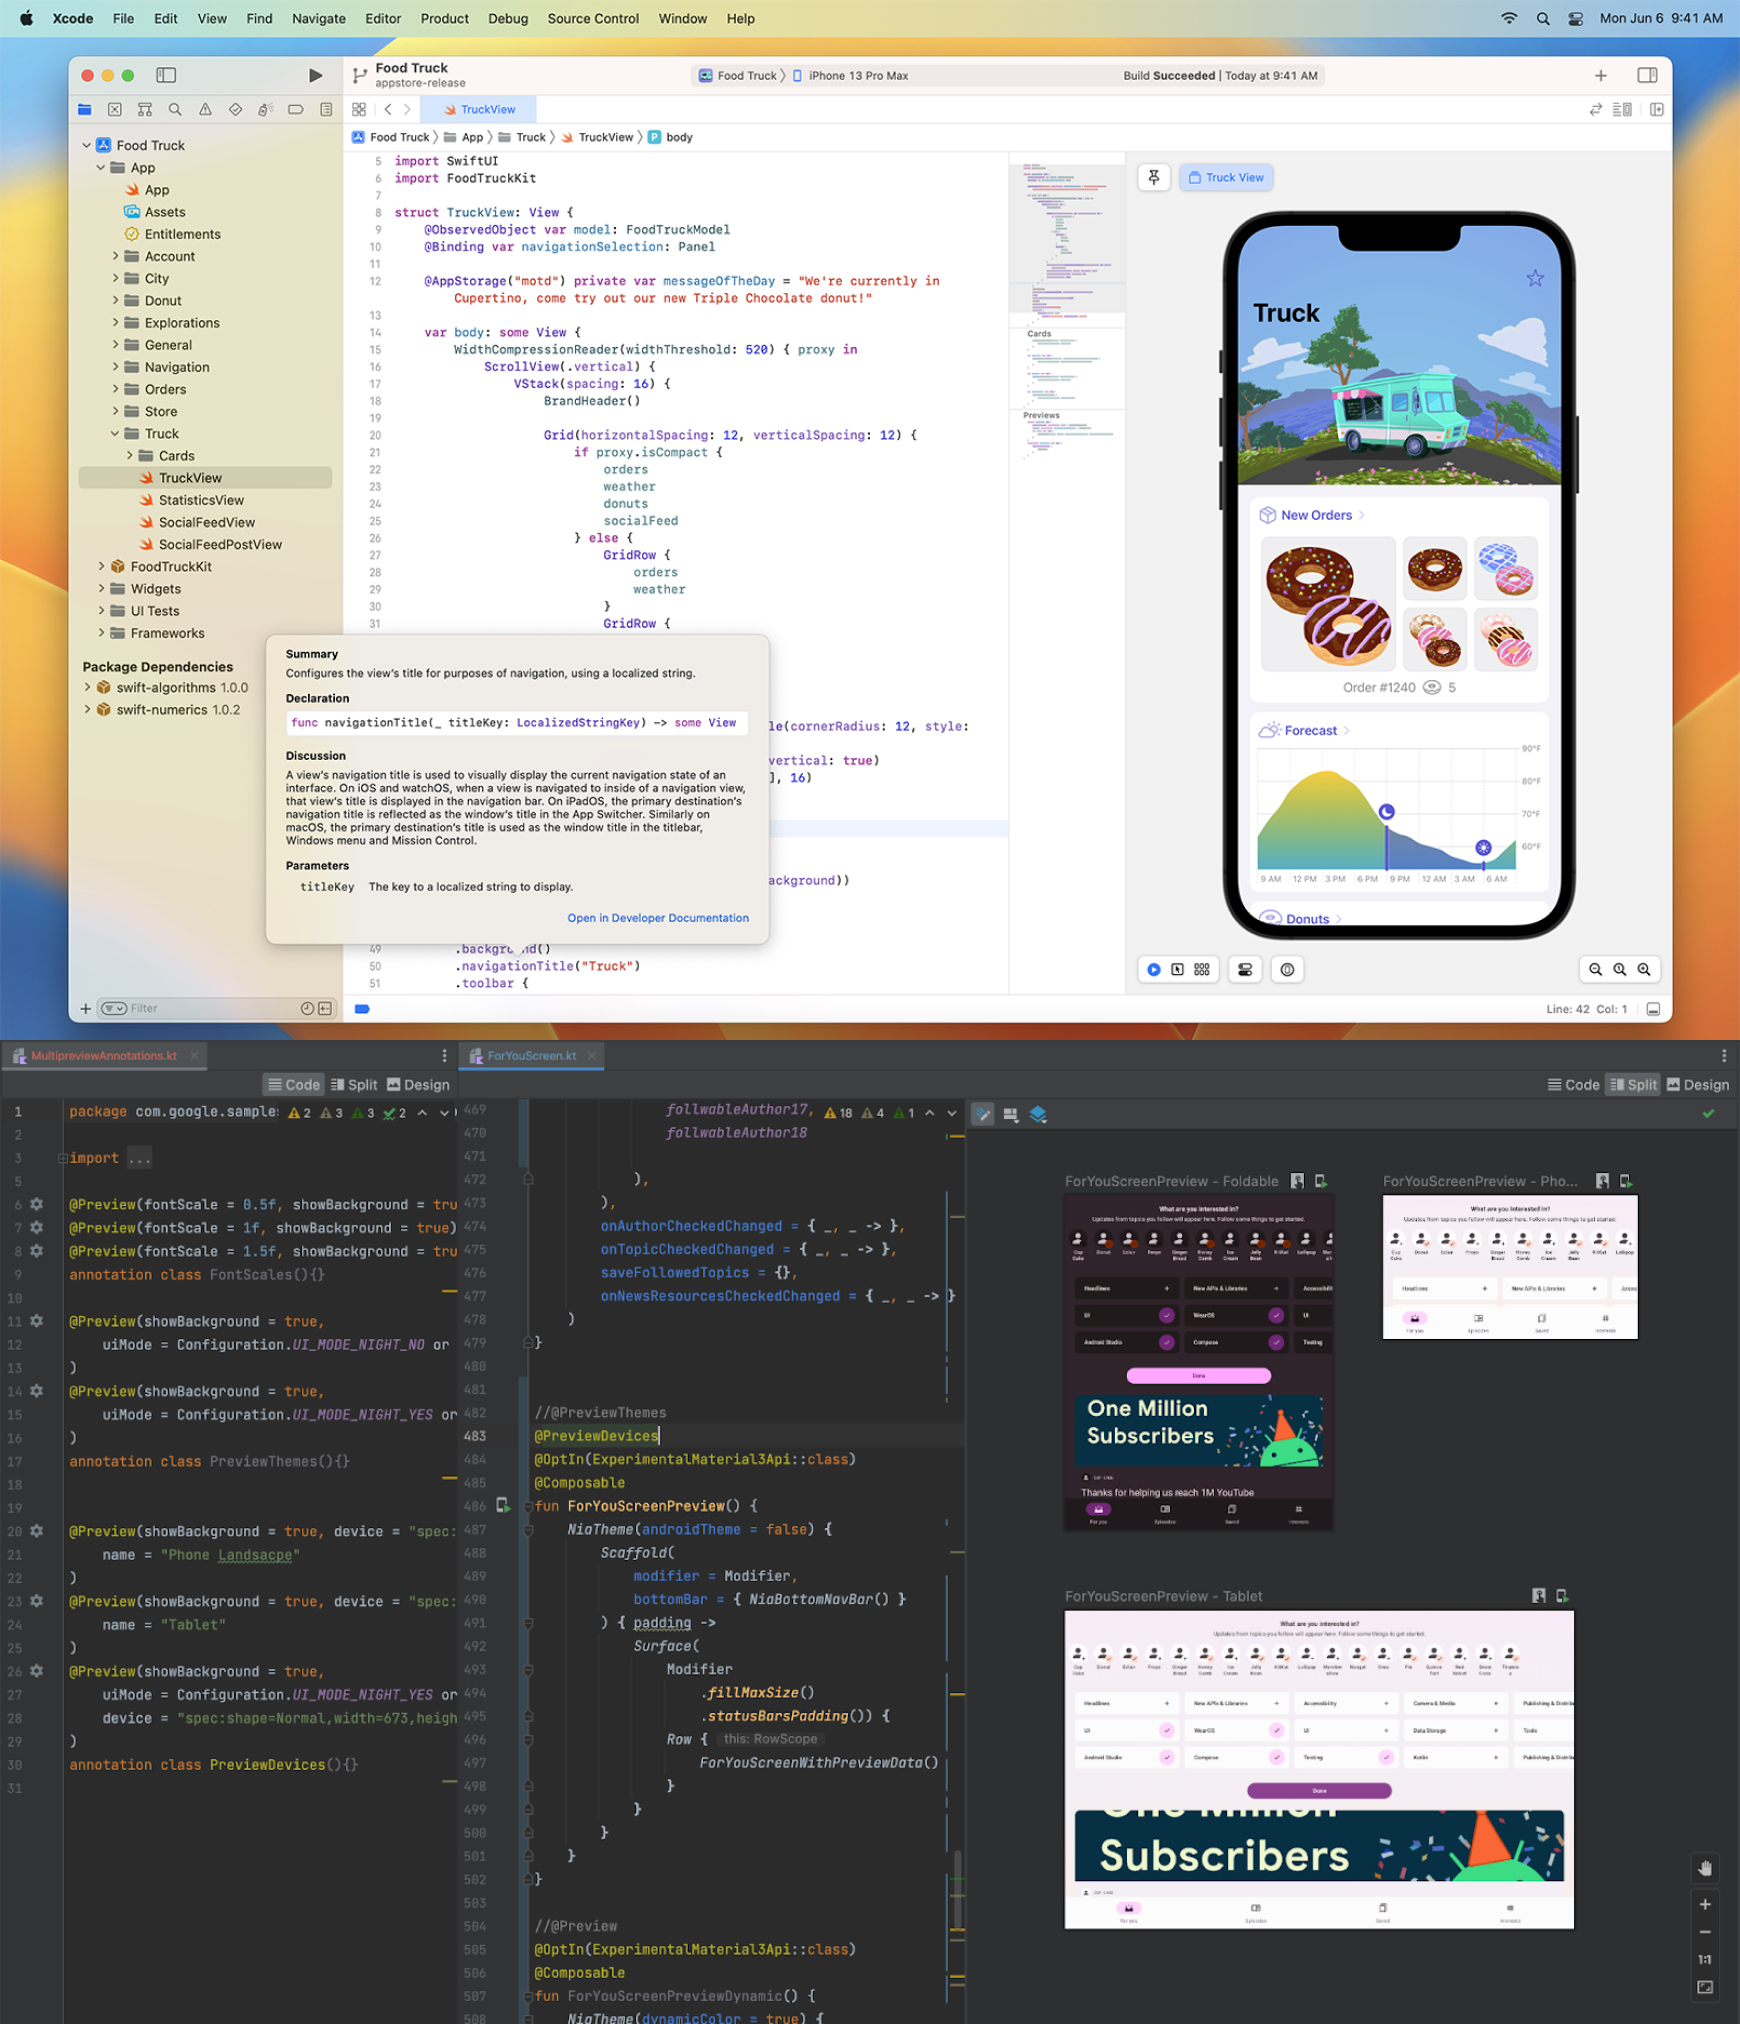Viewport: 1740px width, 2024px height.
Task: Expand the Account folder
Action: tap(115, 256)
